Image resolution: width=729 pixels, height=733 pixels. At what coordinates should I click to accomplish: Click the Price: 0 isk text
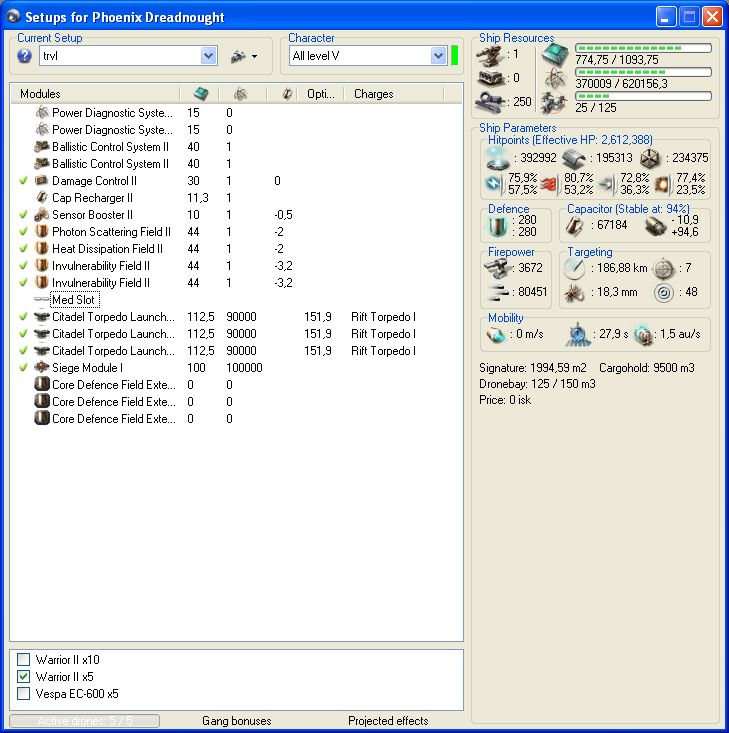tap(505, 400)
